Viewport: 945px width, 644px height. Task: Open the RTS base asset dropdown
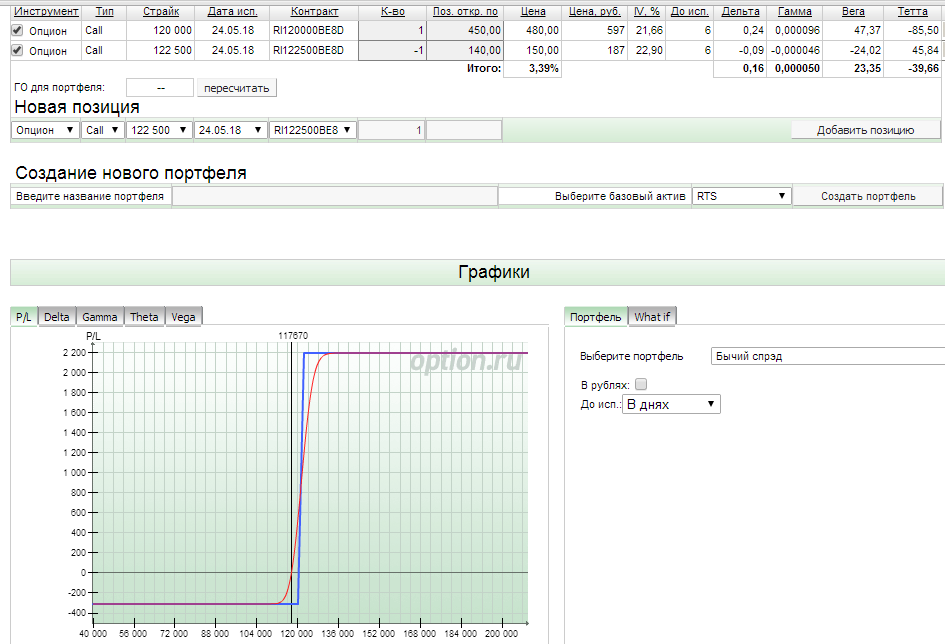[741, 196]
